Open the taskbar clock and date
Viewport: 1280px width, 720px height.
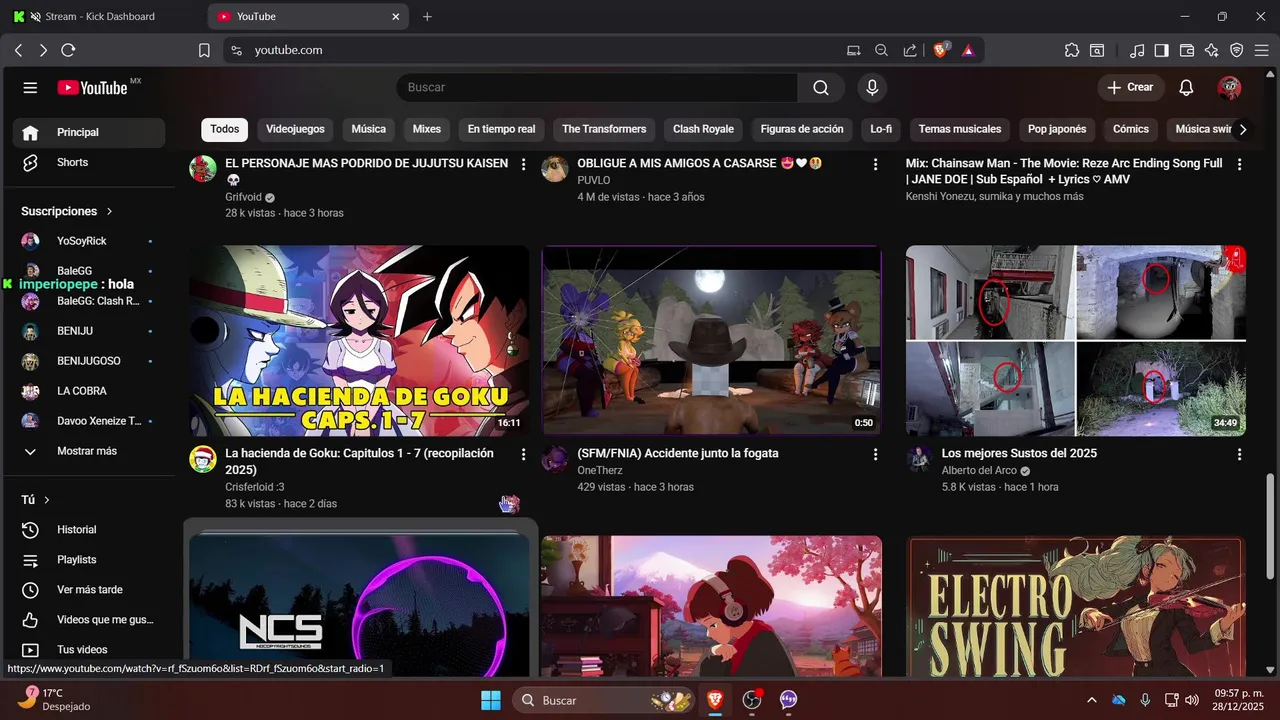pyautogui.click(x=1238, y=700)
